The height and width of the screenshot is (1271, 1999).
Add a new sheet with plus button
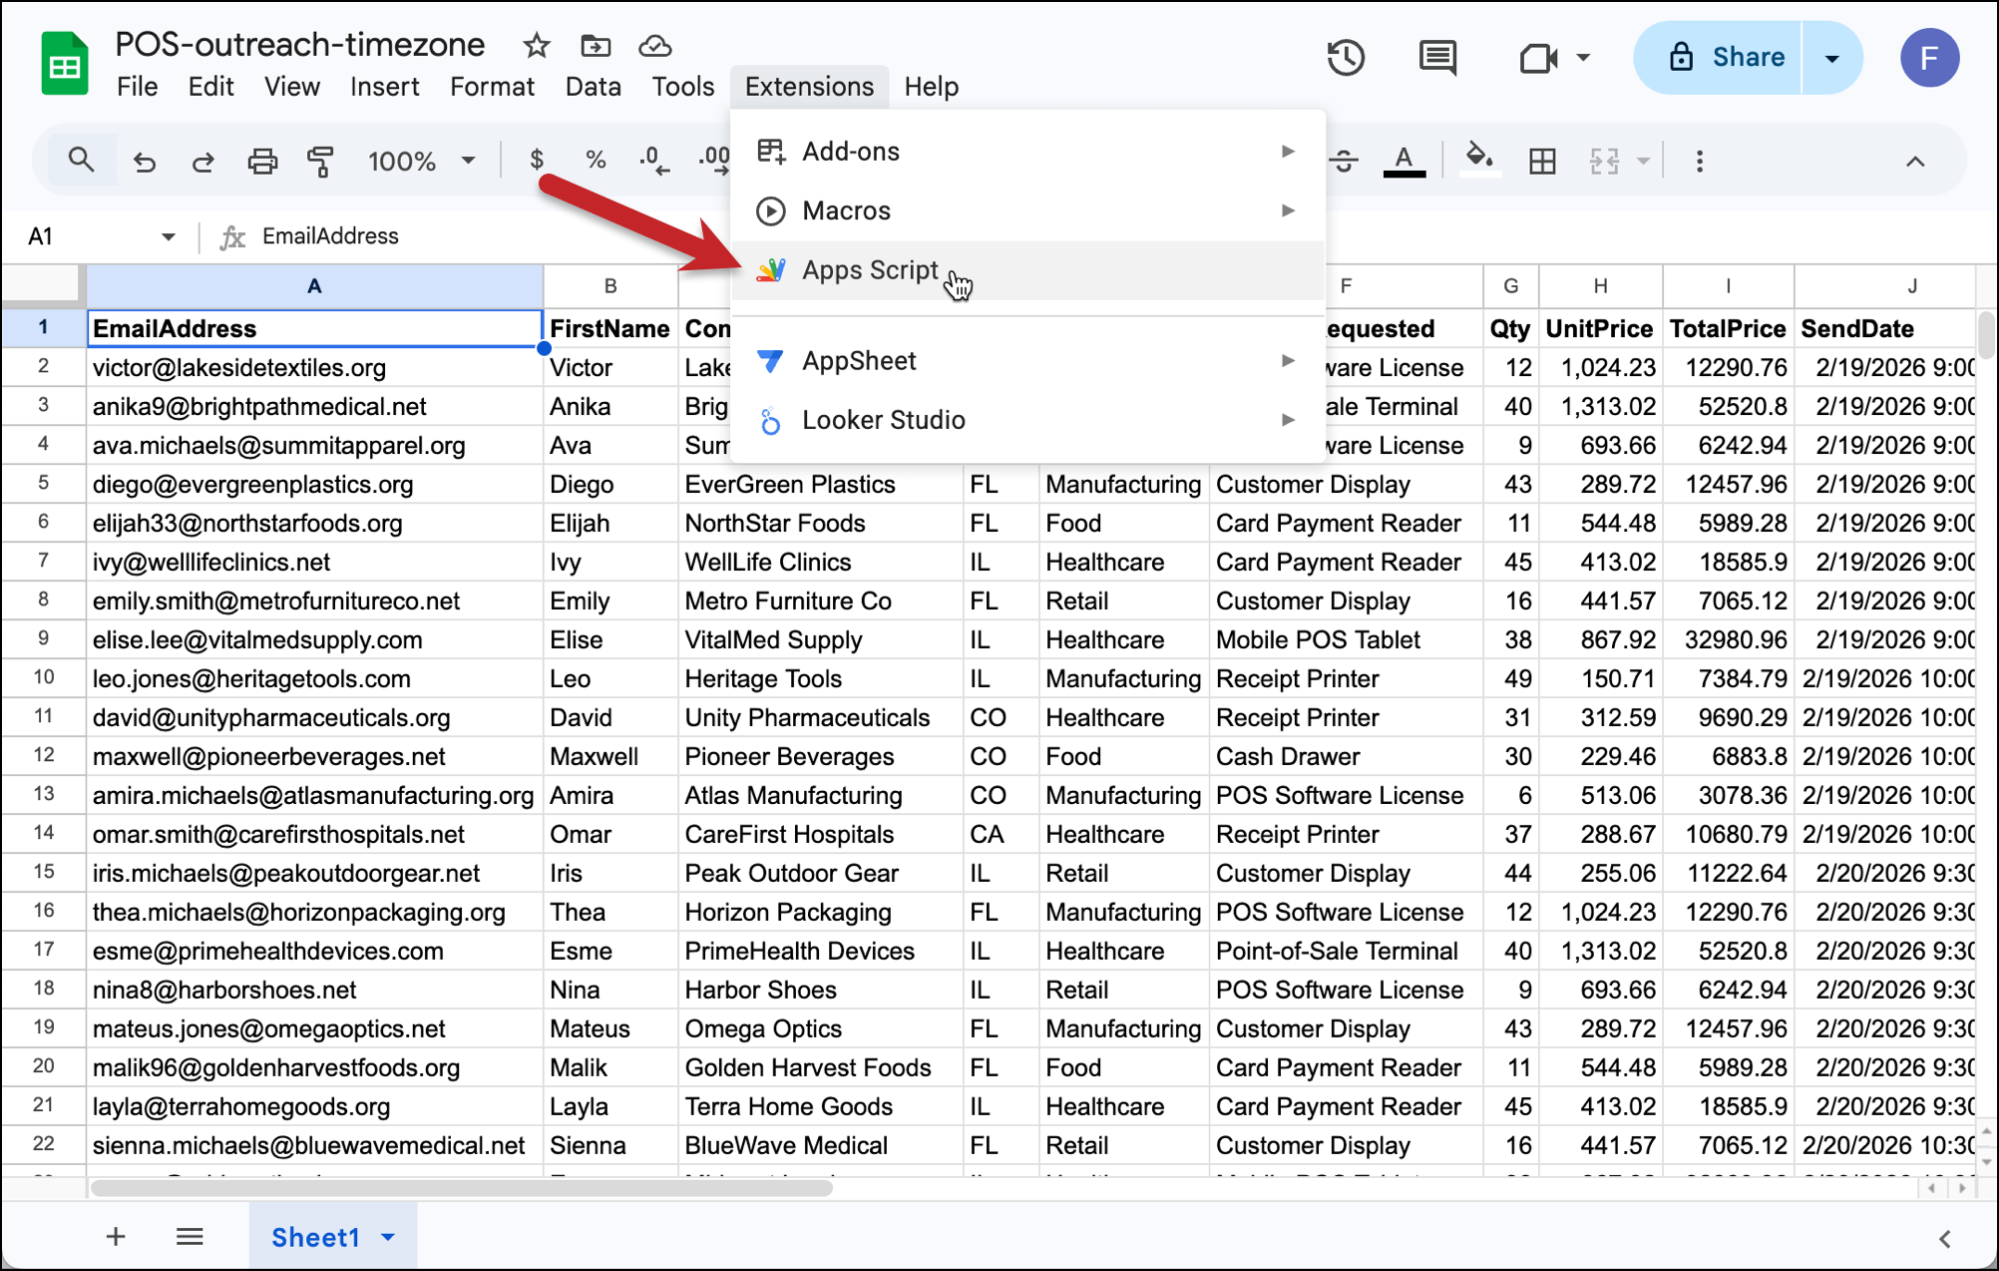coord(116,1237)
